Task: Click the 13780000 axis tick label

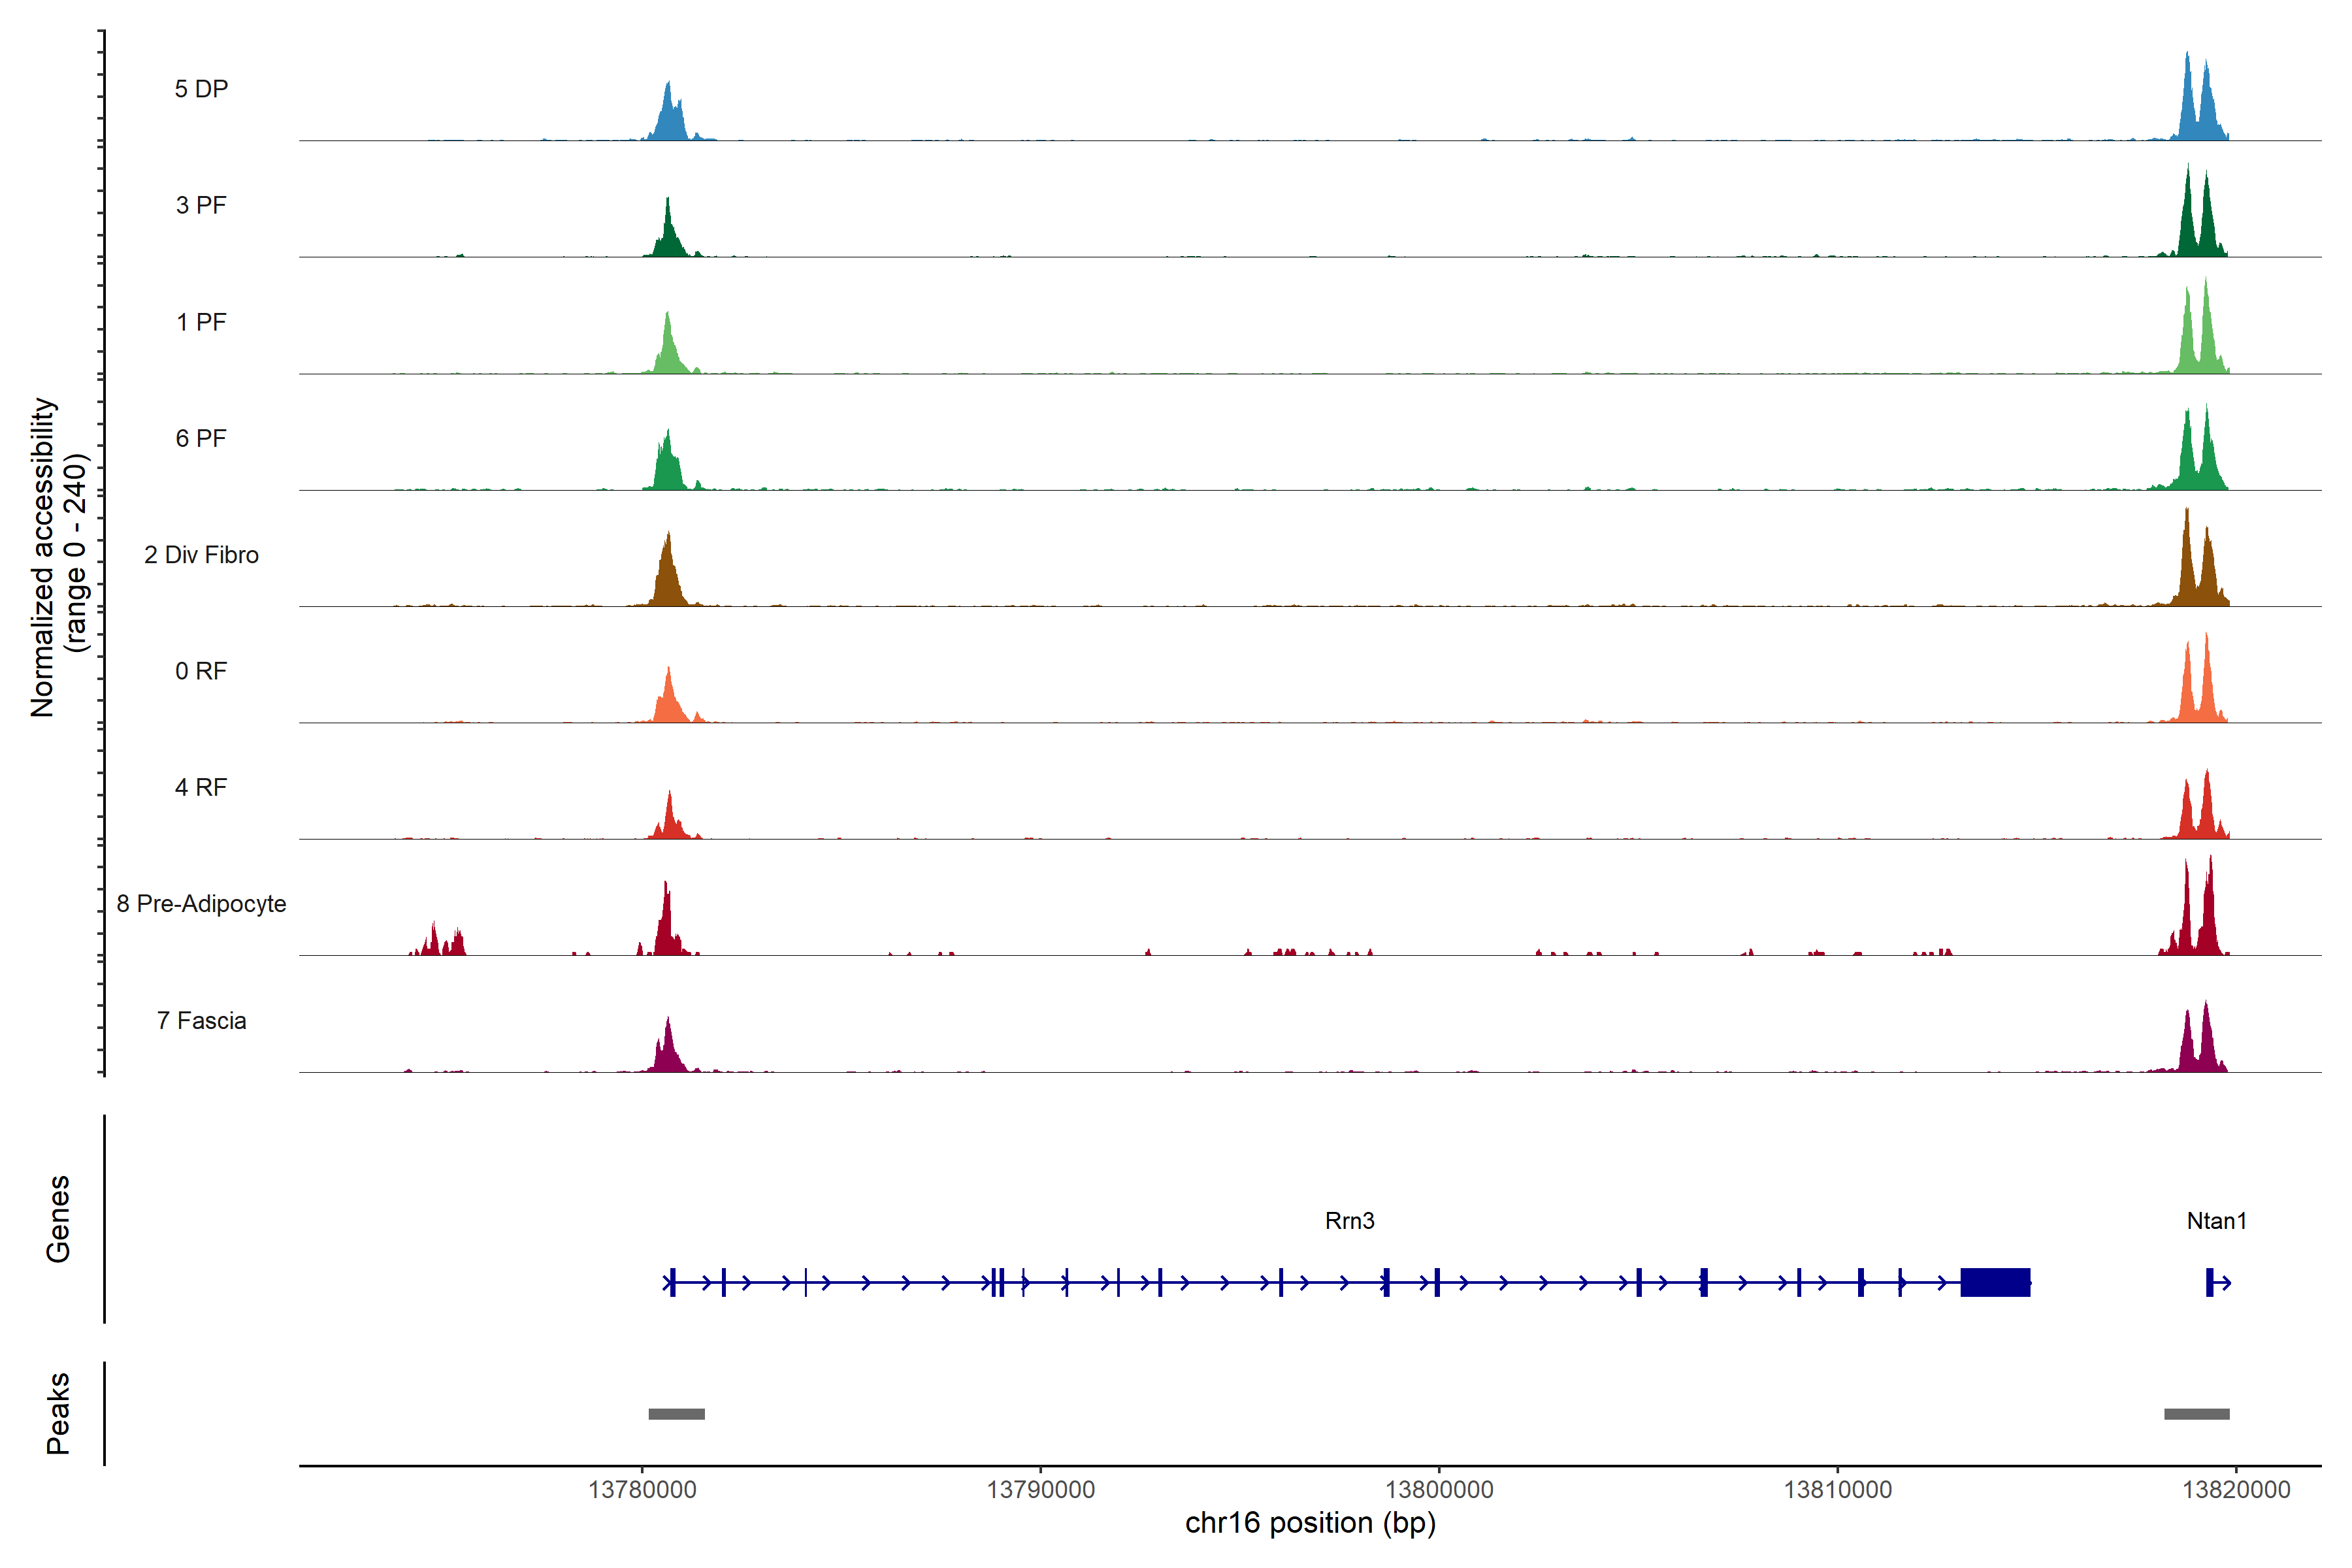Action: [x=642, y=1489]
